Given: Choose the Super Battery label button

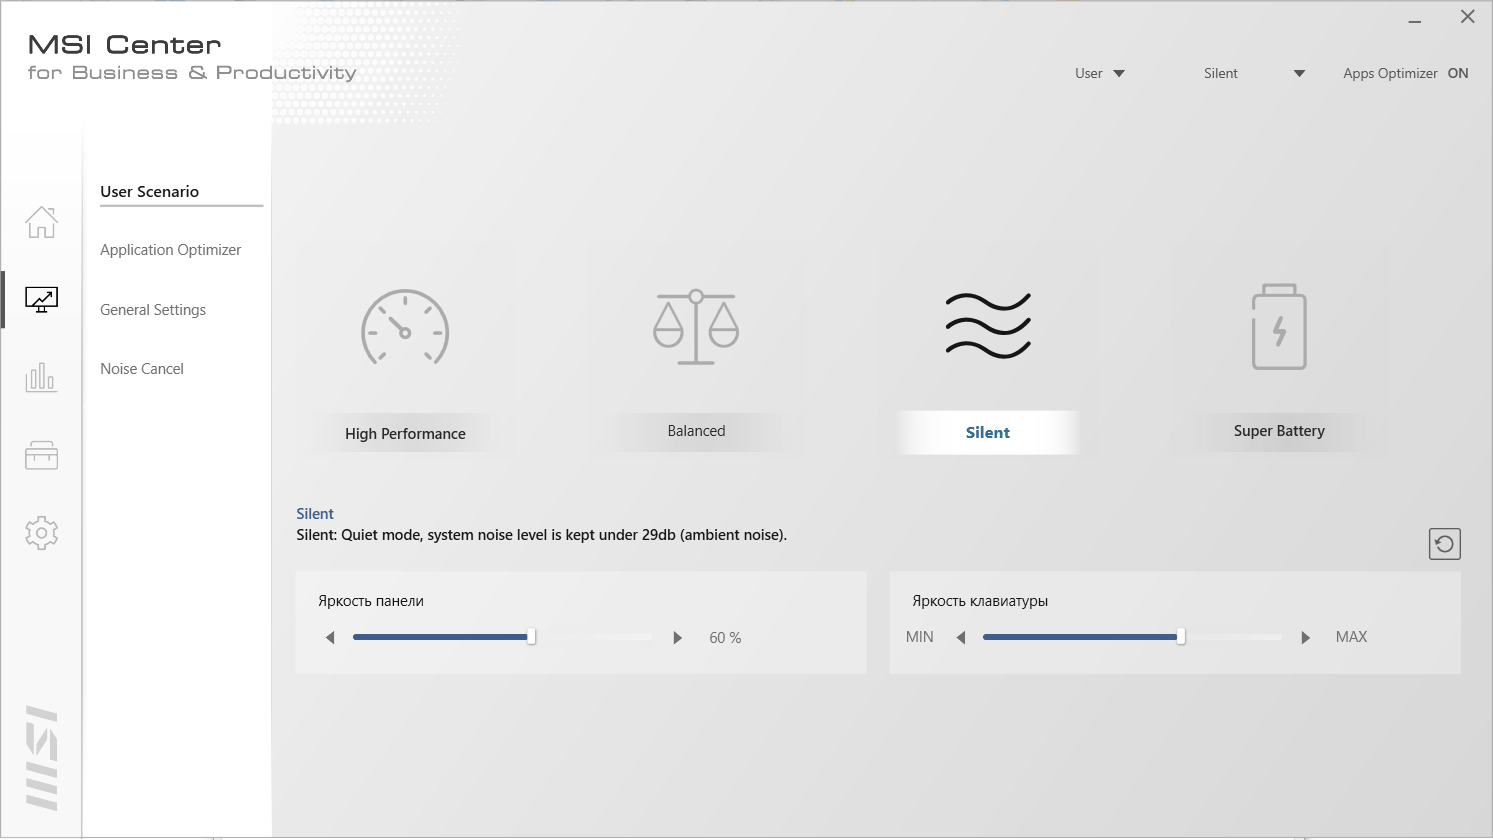Looking at the screenshot, I should pos(1279,431).
